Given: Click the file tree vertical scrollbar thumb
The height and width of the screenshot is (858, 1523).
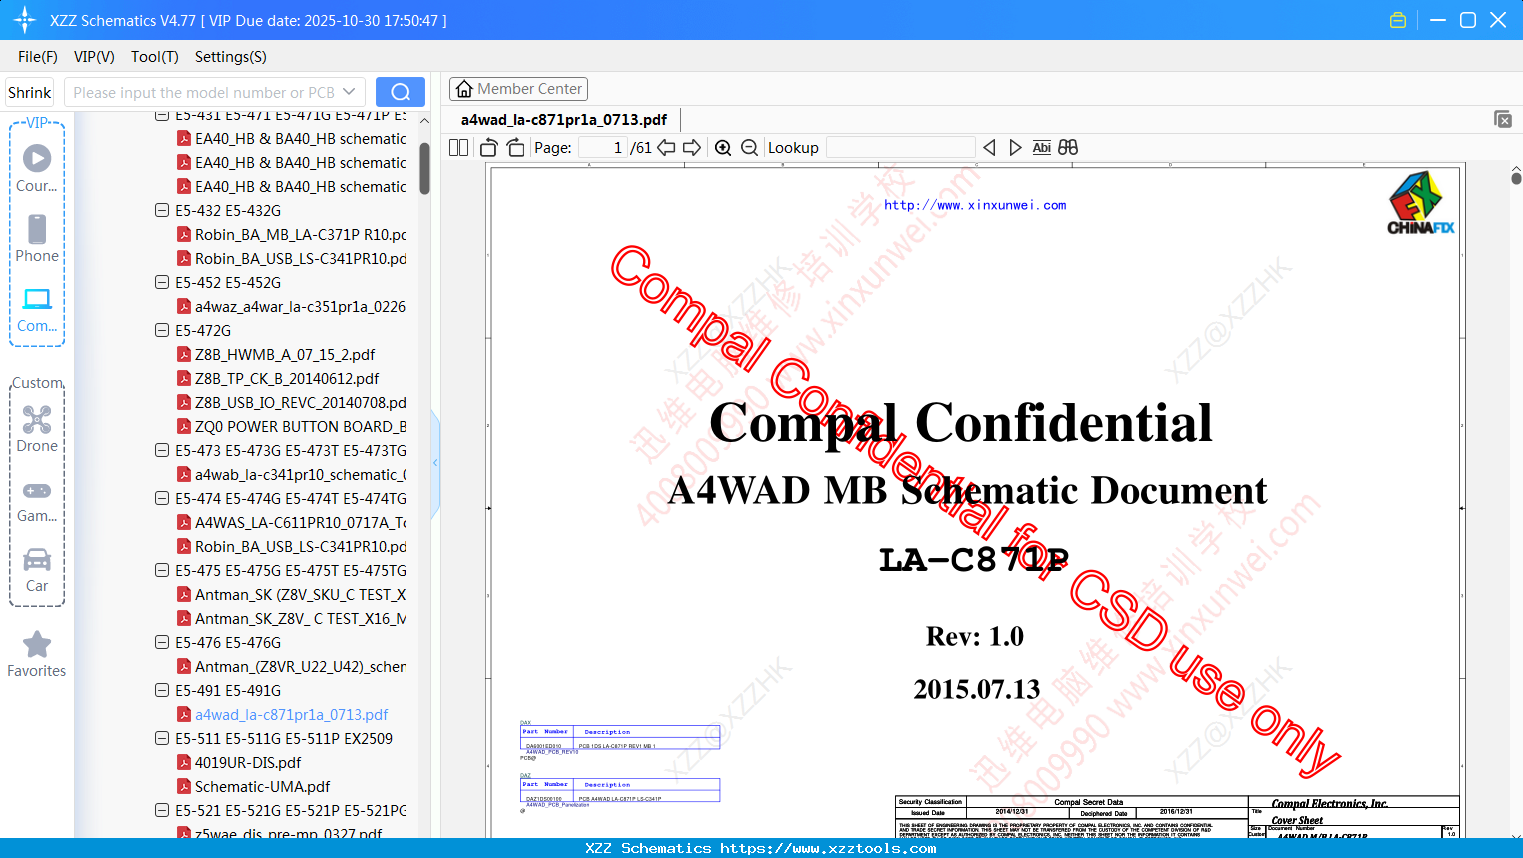Looking at the screenshot, I should tap(424, 168).
